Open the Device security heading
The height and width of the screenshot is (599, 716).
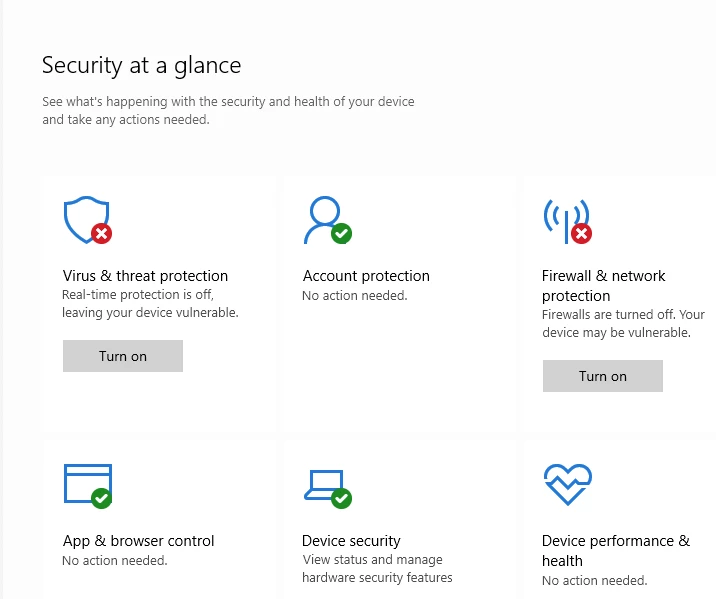[x=351, y=541]
